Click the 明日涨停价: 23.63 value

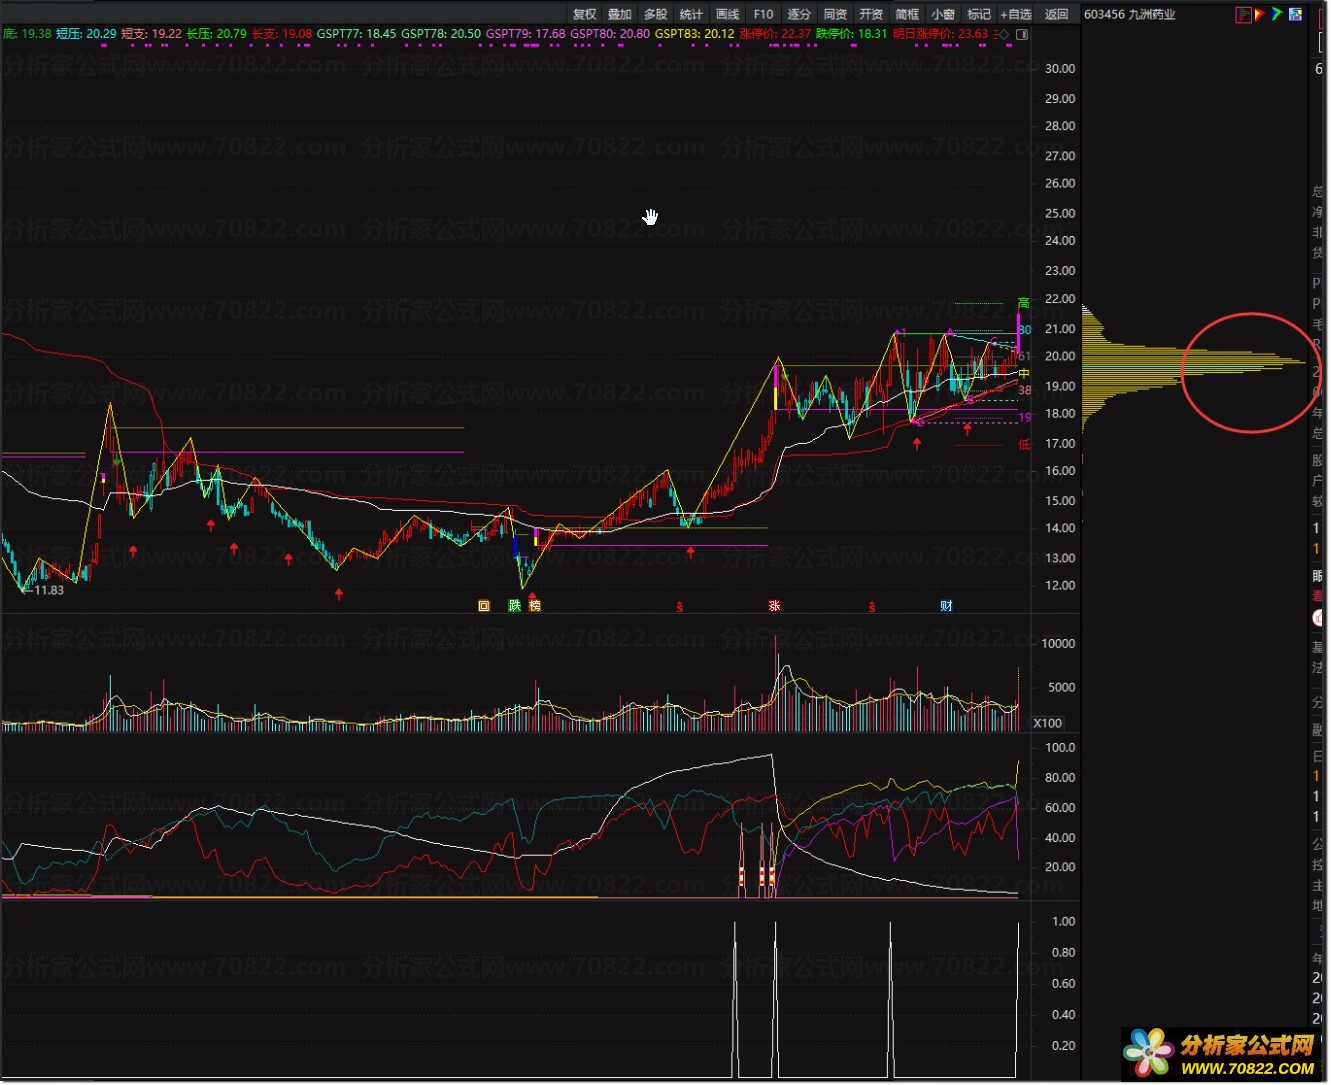(x=940, y=34)
